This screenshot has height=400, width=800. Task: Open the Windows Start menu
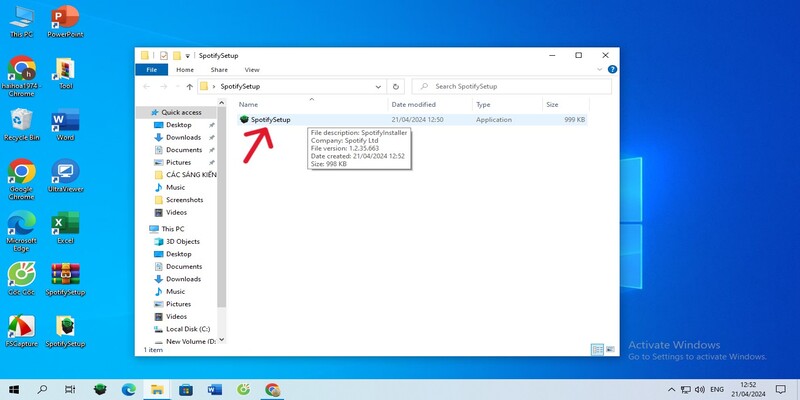14,390
